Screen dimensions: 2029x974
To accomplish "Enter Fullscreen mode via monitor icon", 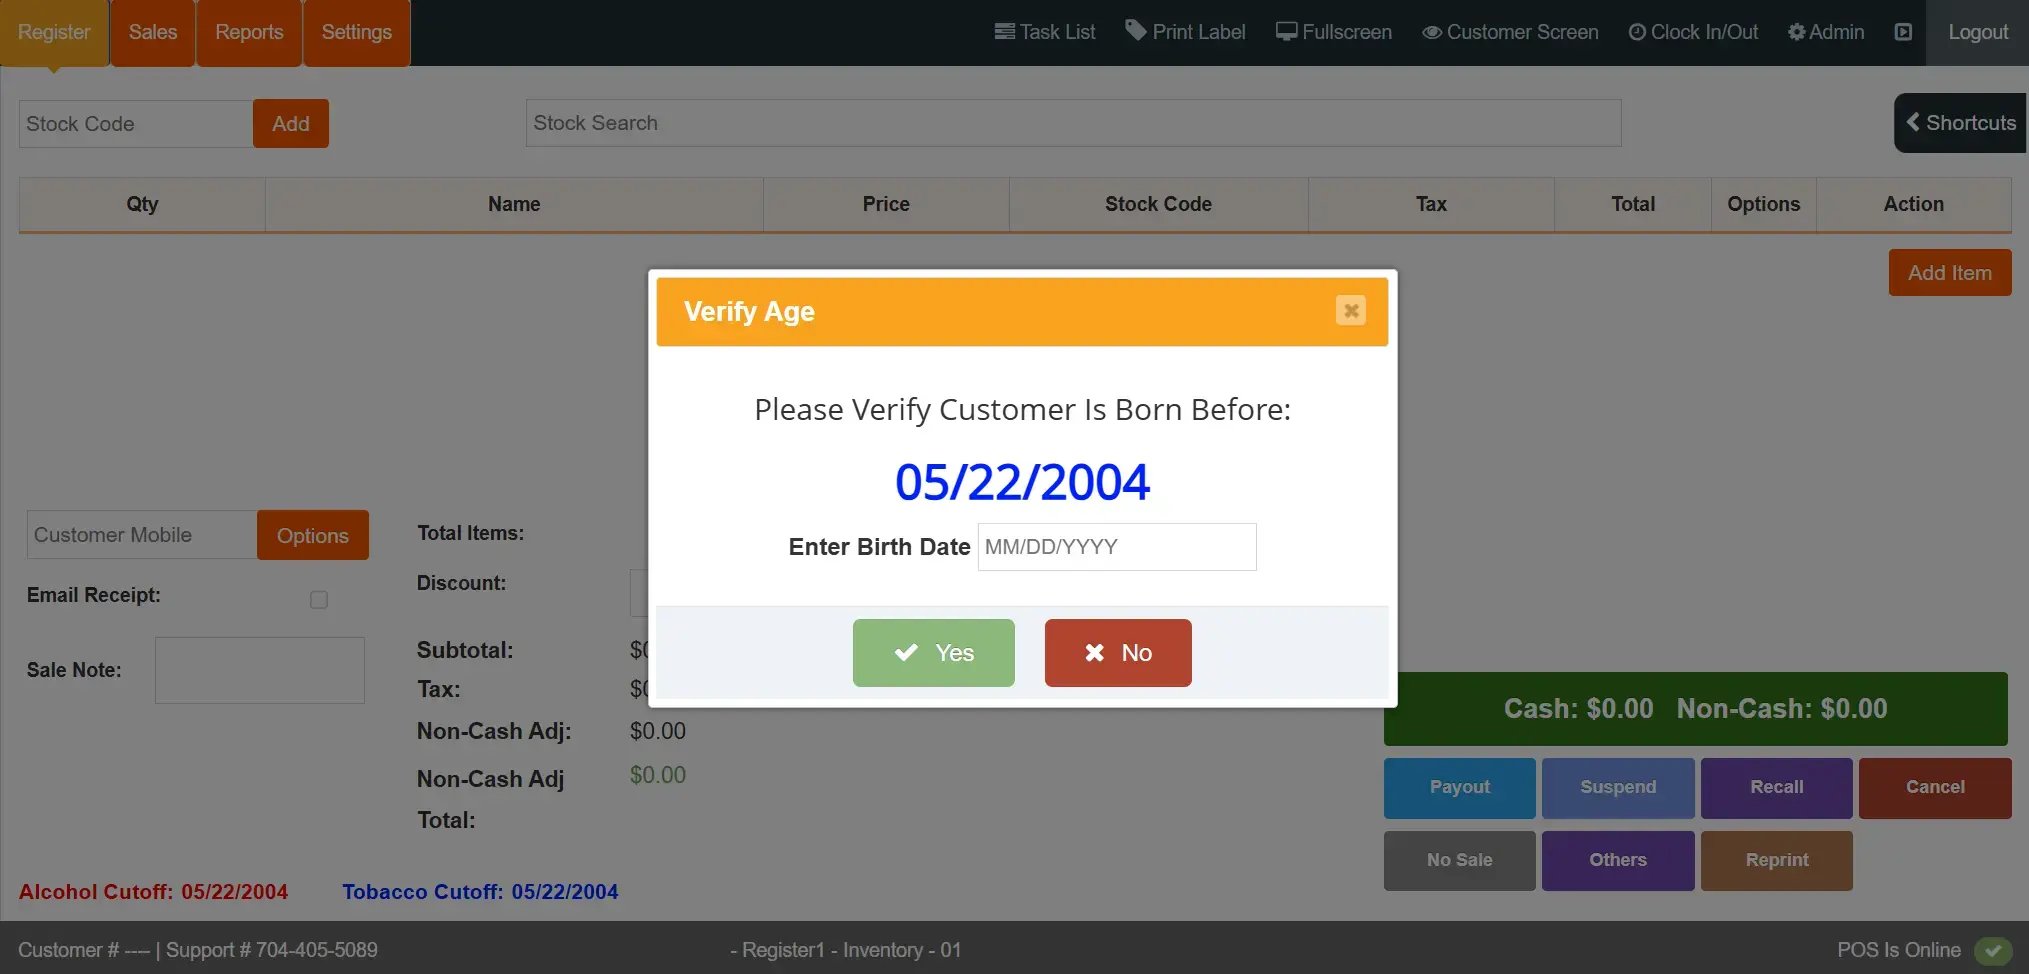I will click(1286, 32).
